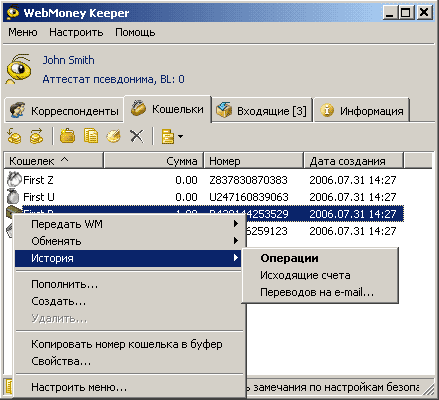Screen dimensions: 439x400
Task: Click the X delete toolbar icon
Action: pos(137,136)
